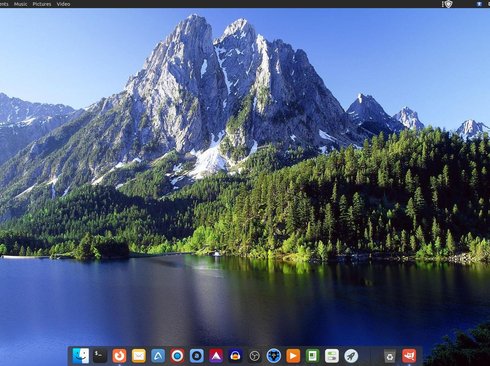Open the headphones music app icon
Viewport: 490px width, 366px height.
coord(235,356)
